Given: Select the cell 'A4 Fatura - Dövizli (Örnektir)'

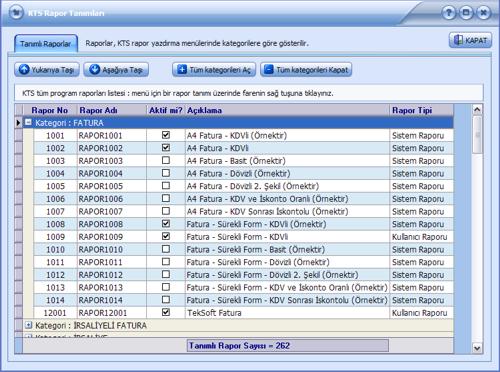Looking at the screenshot, I should pos(287,174).
